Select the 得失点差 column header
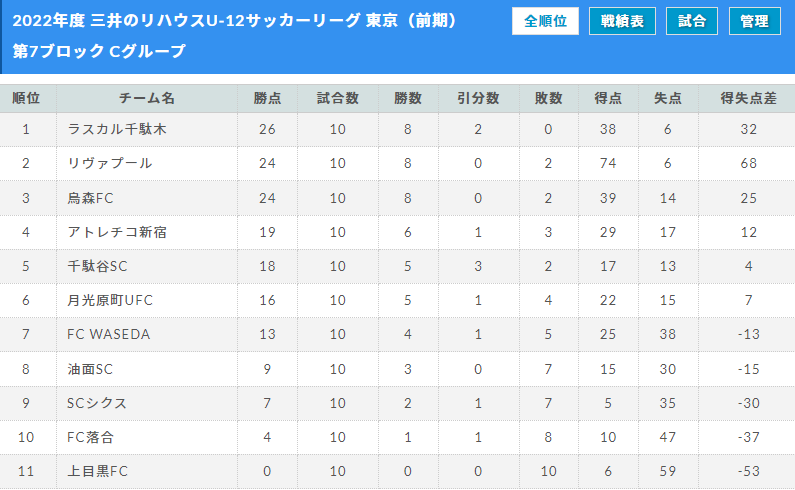The height and width of the screenshot is (490, 795). tap(748, 98)
